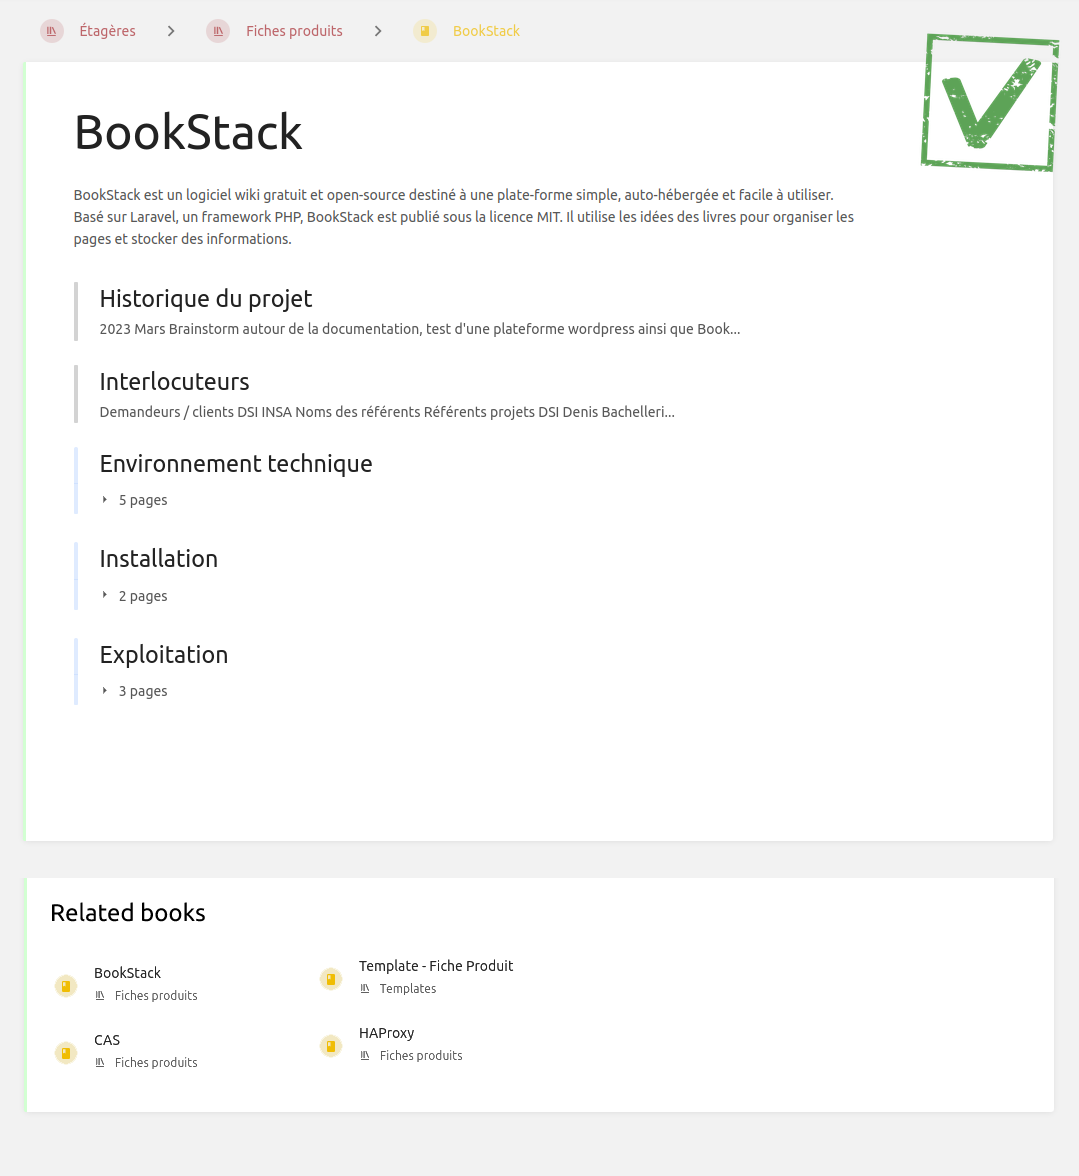The width and height of the screenshot is (1079, 1176).
Task: Click the shelf icon under HAProxy labeled Fiches produits
Action: (x=364, y=1055)
